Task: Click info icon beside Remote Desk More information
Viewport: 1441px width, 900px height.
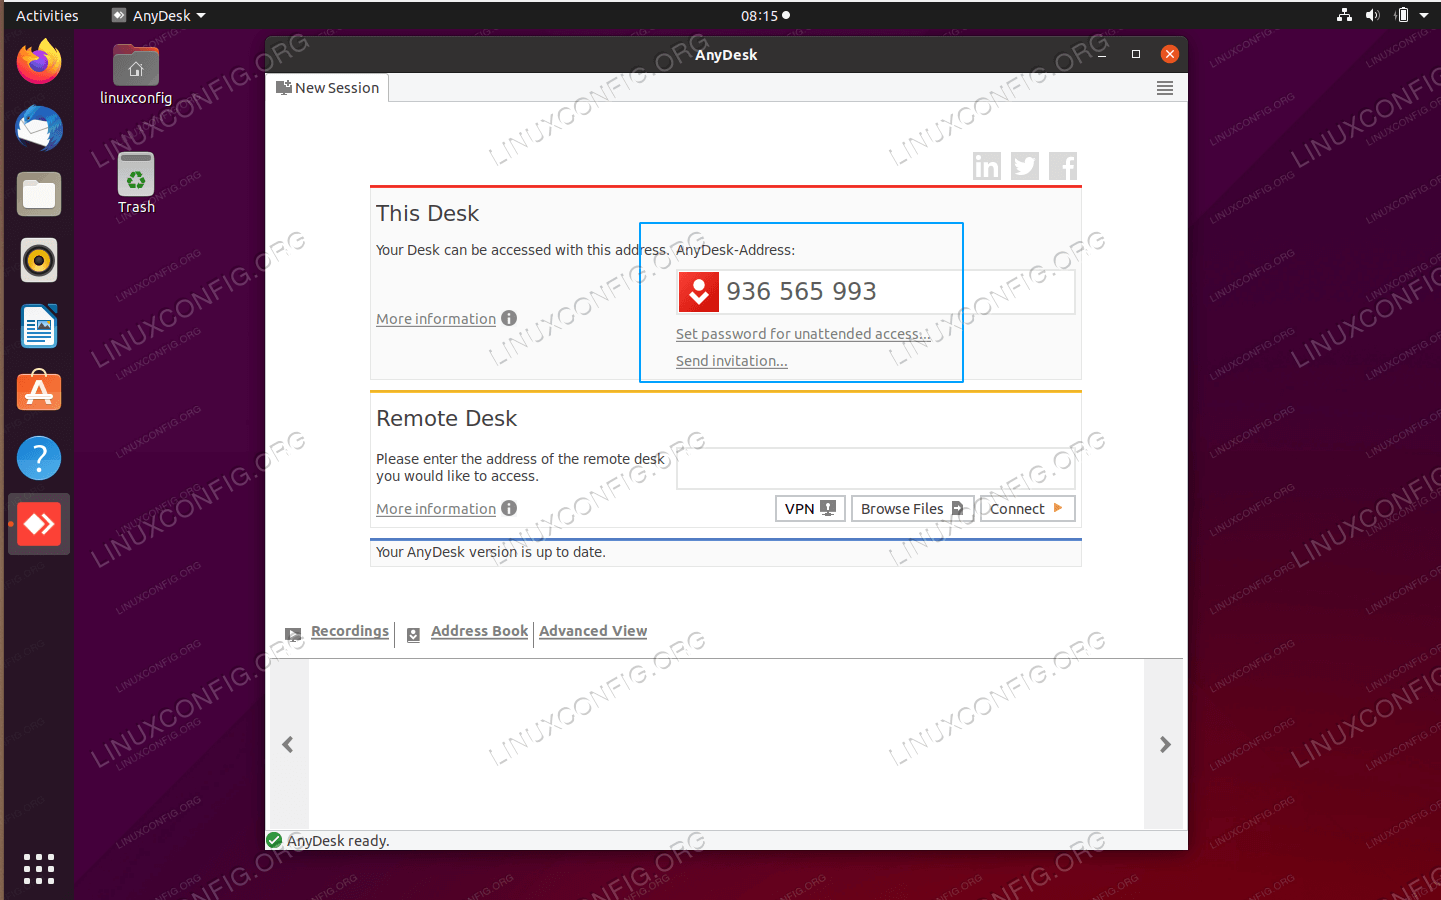Action: pos(509,508)
